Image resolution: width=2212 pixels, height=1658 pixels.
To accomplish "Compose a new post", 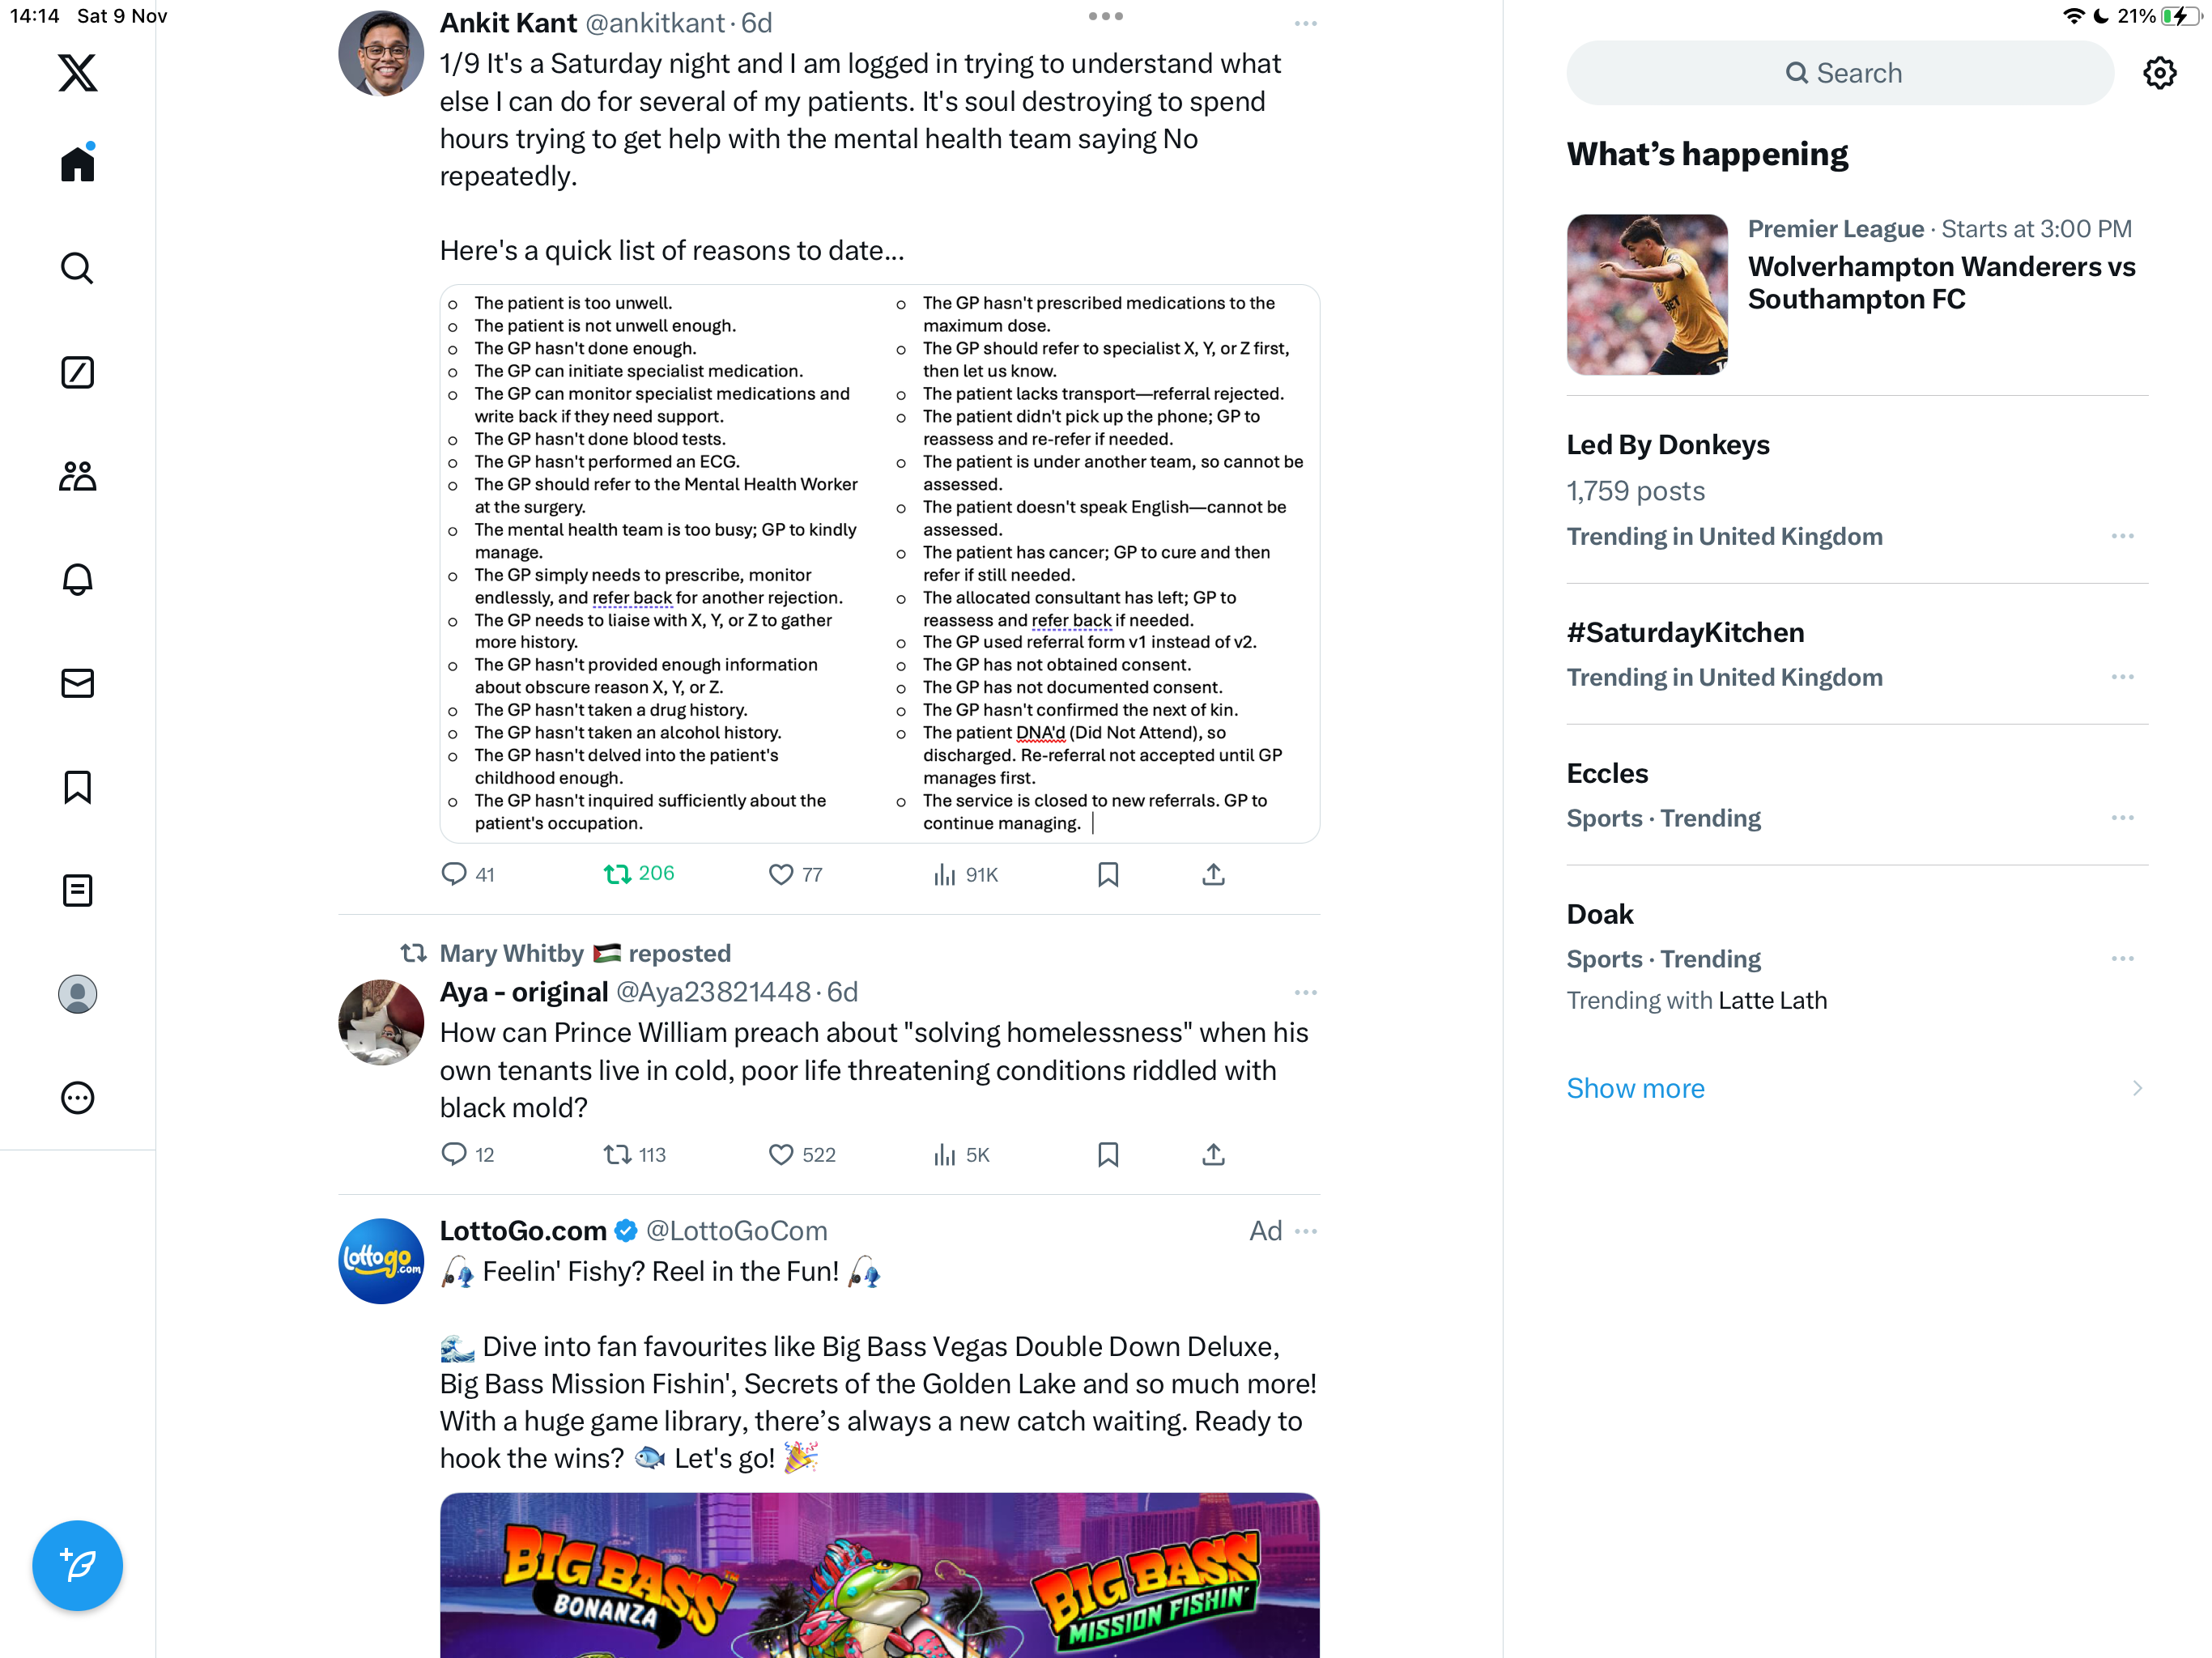I will click(x=77, y=1565).
